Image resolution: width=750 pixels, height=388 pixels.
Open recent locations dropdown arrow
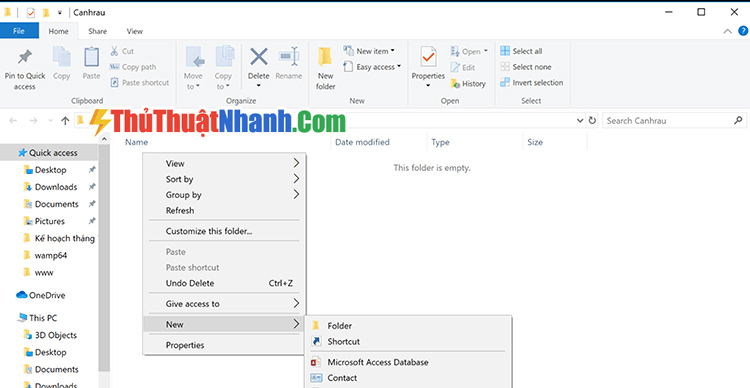pyautogui.click(x=50, y=121)
